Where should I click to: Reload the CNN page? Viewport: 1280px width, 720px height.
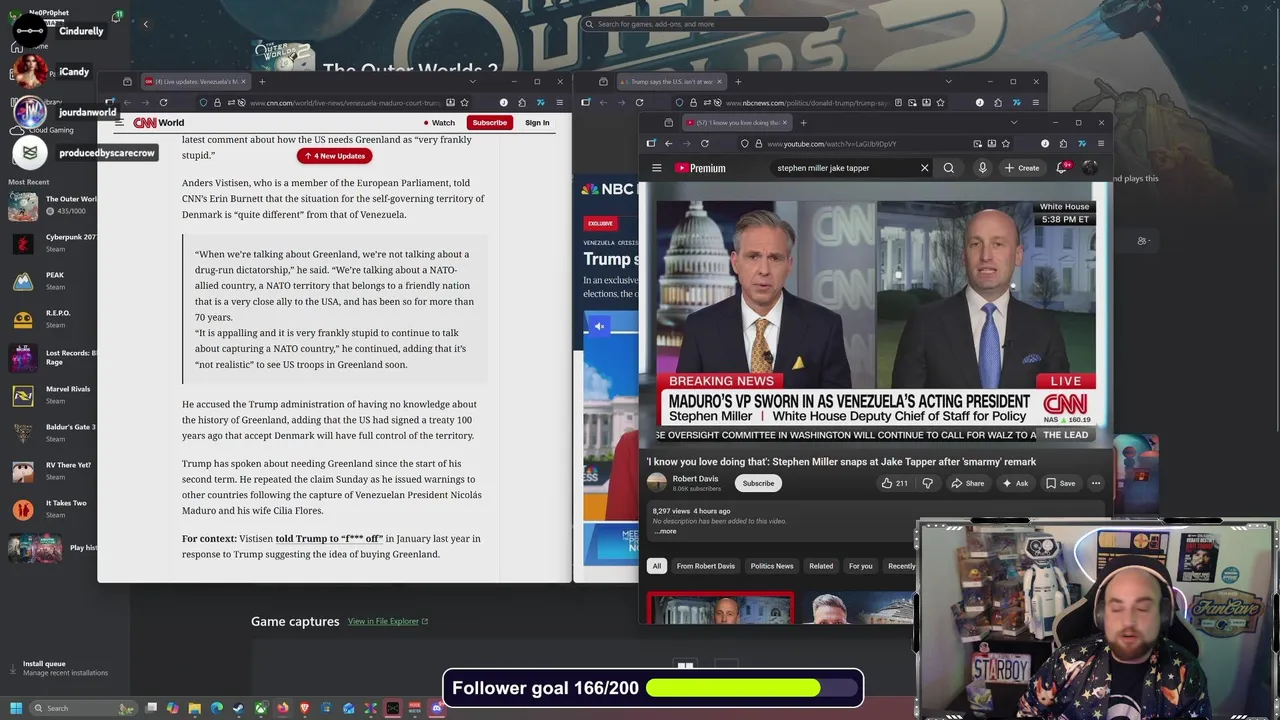coord(163,102)
